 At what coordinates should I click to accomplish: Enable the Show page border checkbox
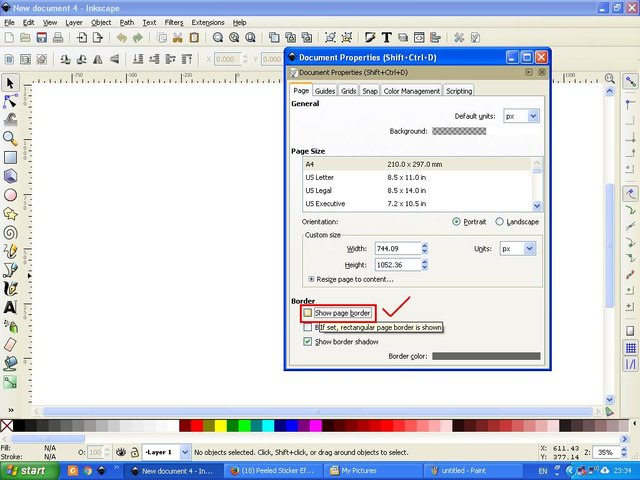307,313
